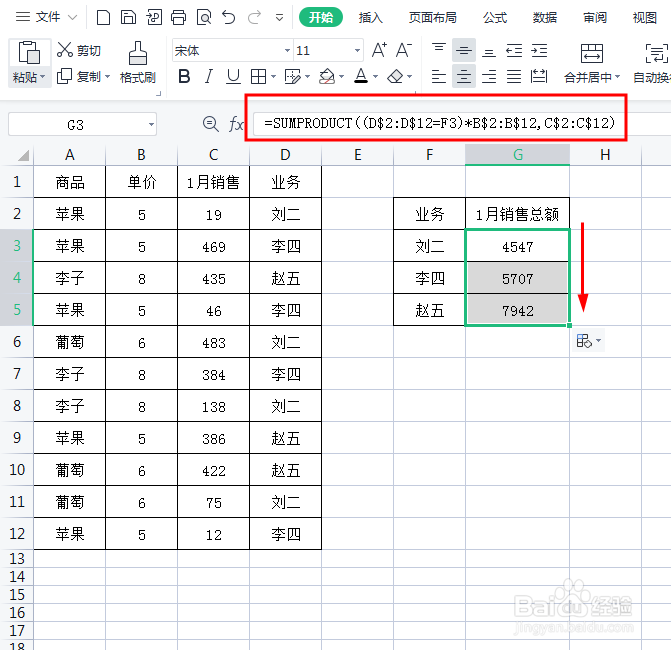This screenshot has width=671, height=650.
Task: Expand the Merge and Center dropdown arrow
Action: pyautogui.click(x=618, y=77)
